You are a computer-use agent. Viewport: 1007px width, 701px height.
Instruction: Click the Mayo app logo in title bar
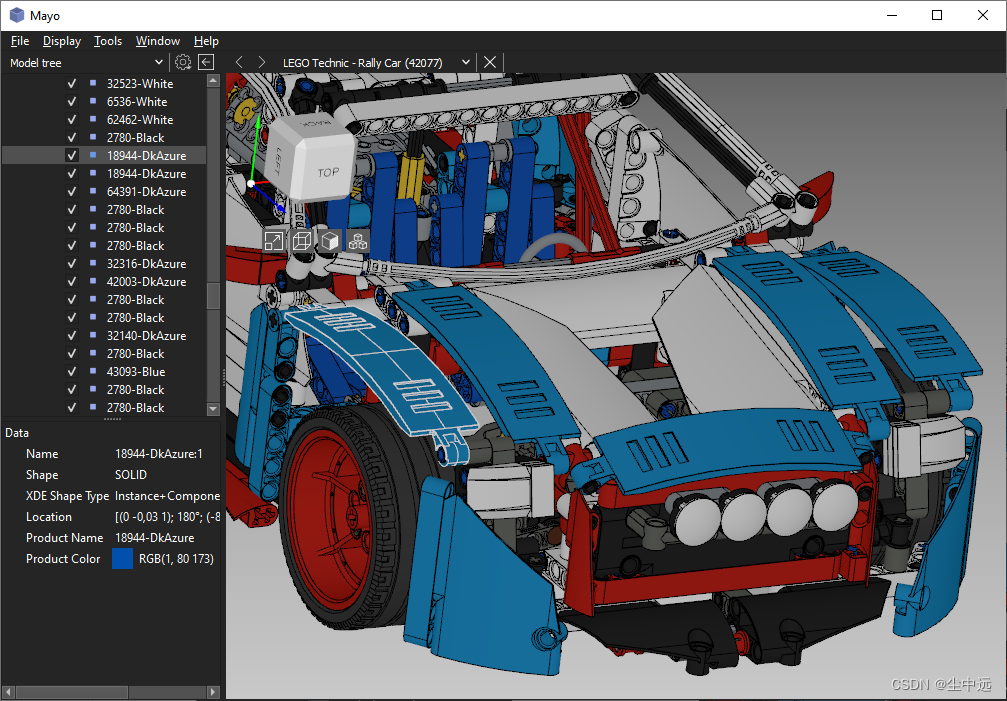coord(17,15)
